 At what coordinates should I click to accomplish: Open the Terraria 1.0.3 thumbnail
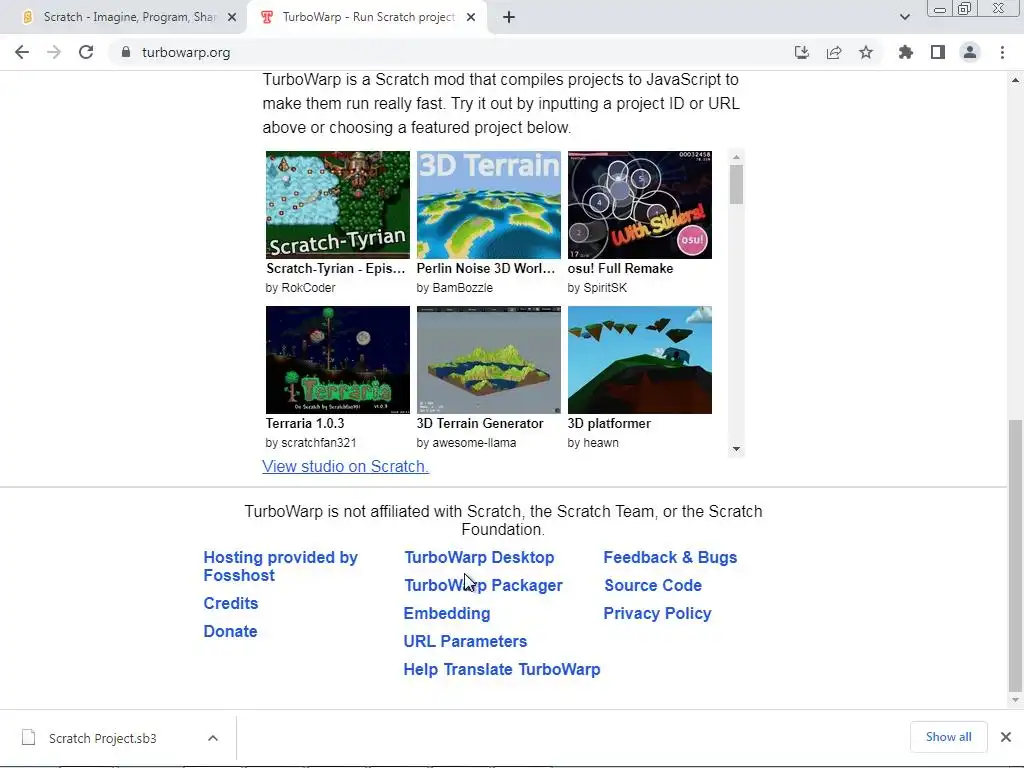[x=338, y=360]
